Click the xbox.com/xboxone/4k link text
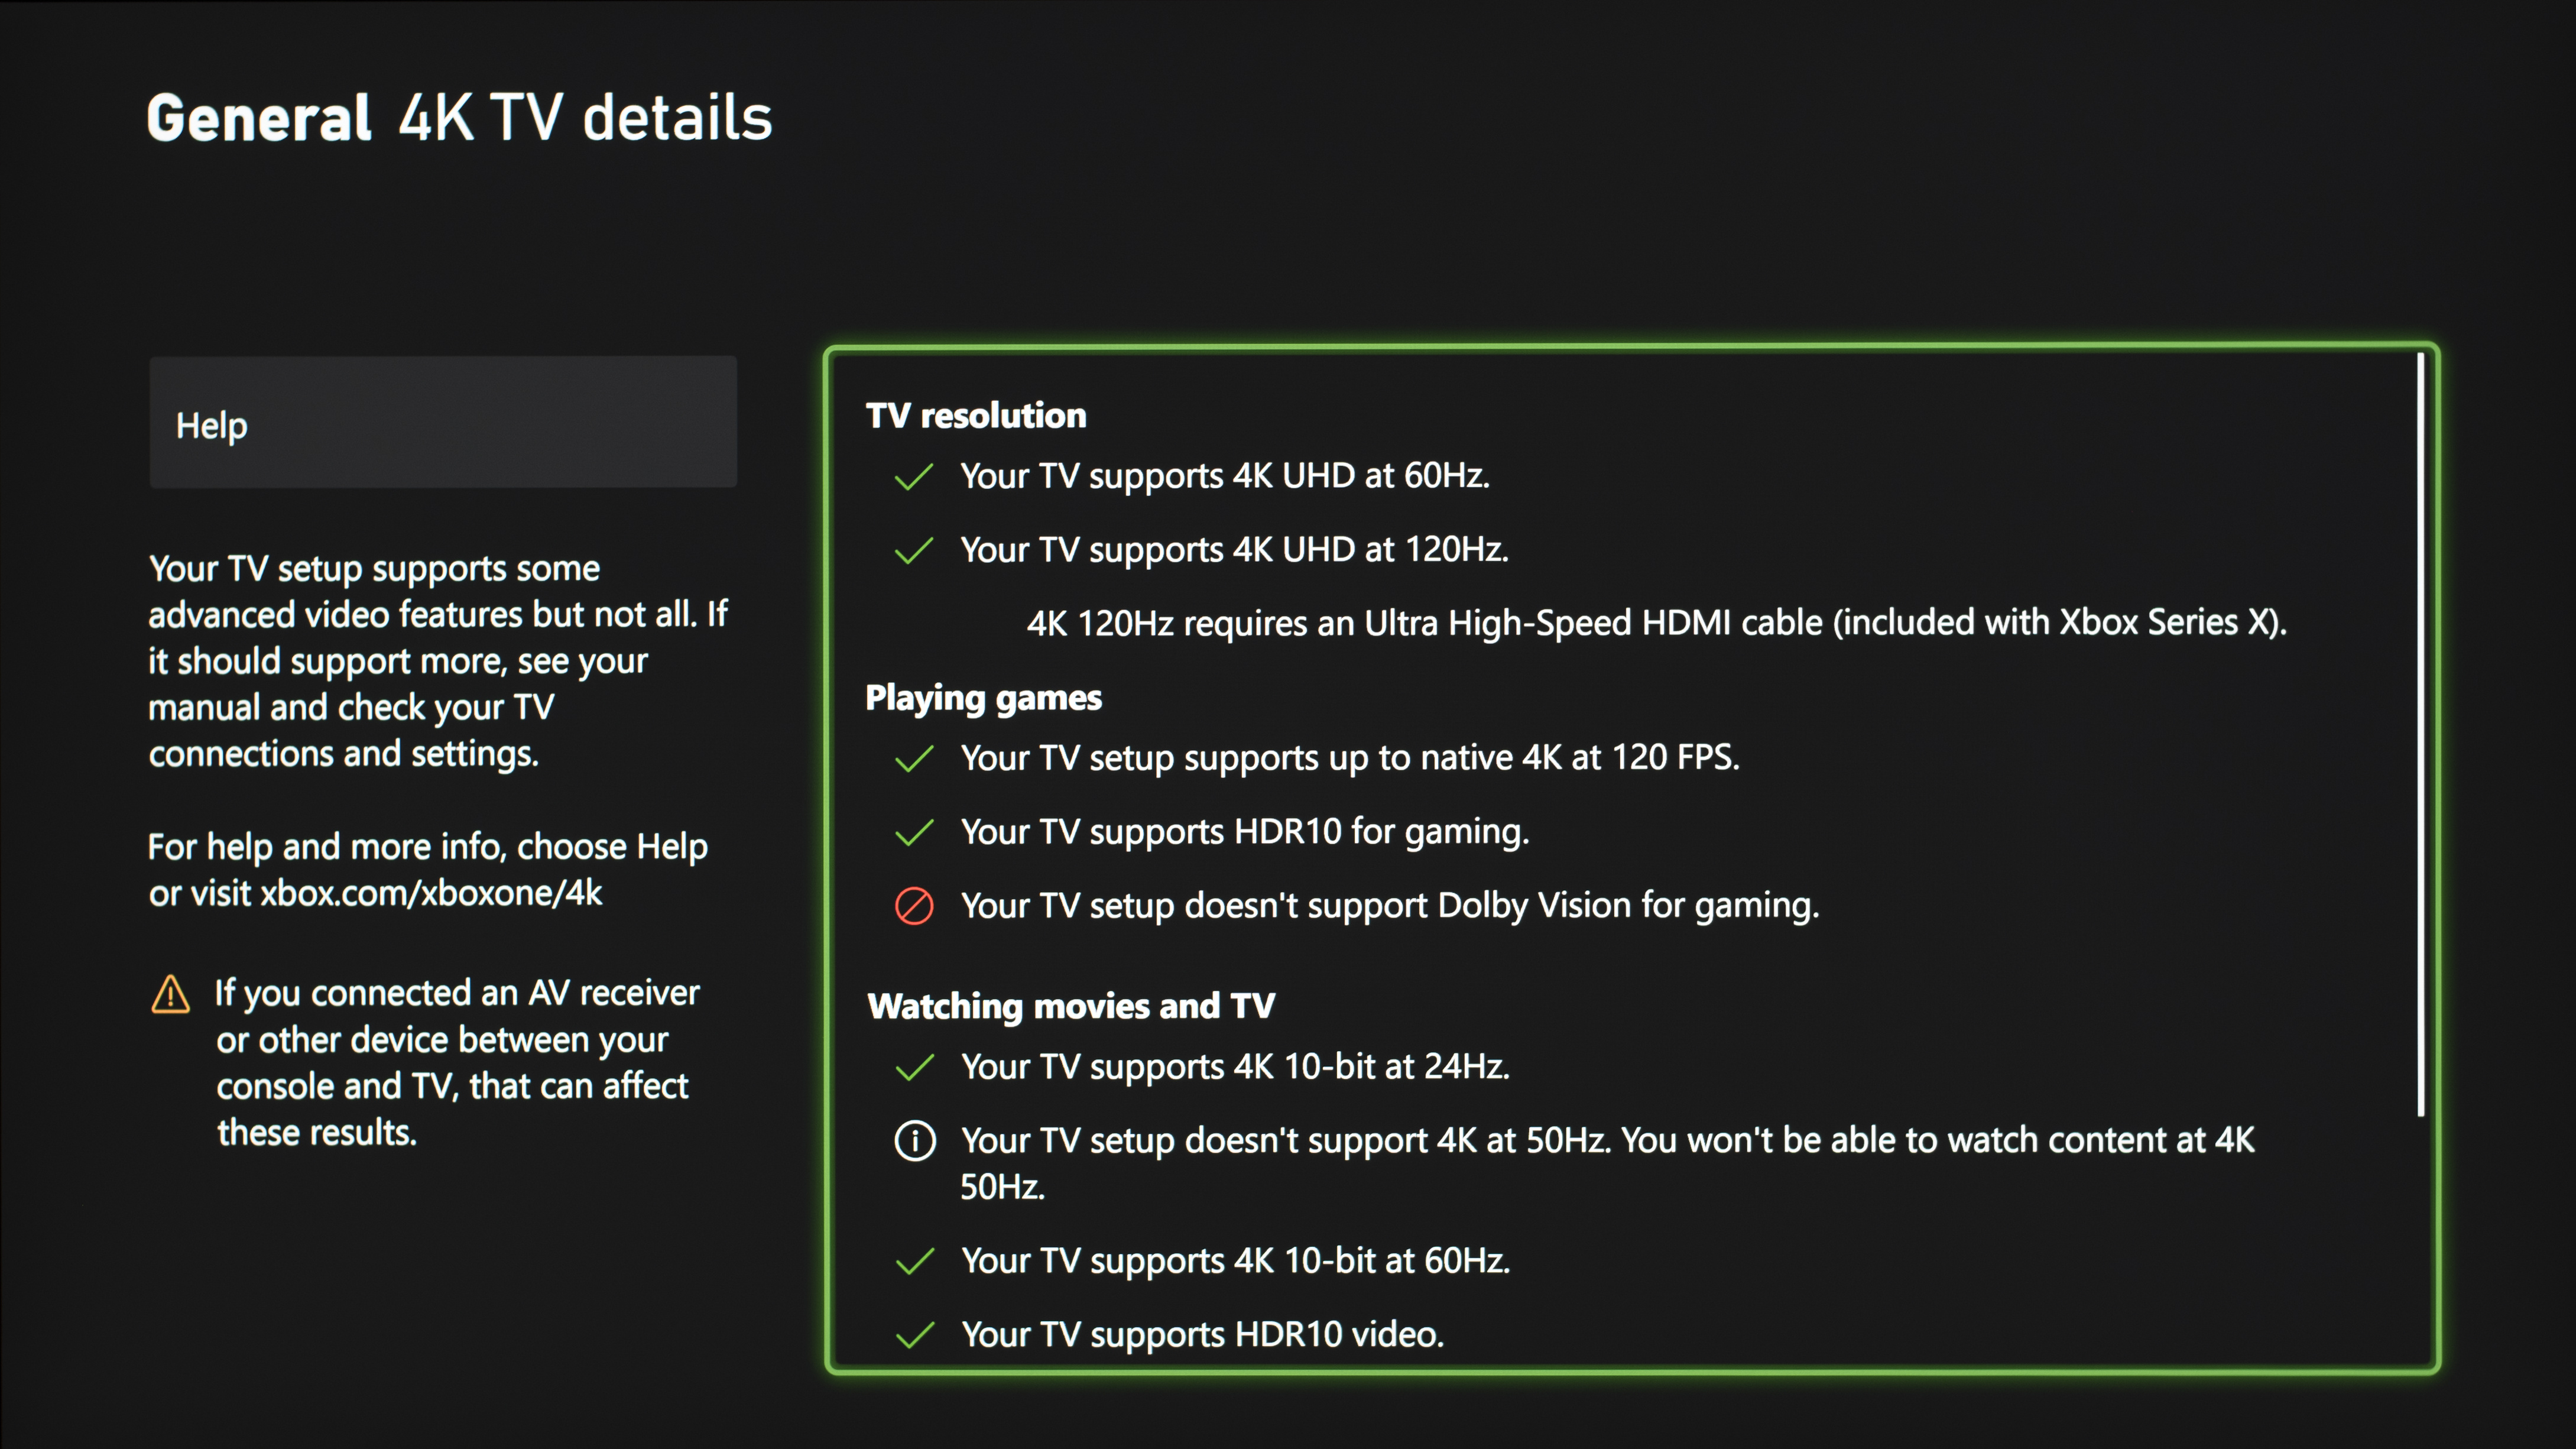 [x=431, y=893]
